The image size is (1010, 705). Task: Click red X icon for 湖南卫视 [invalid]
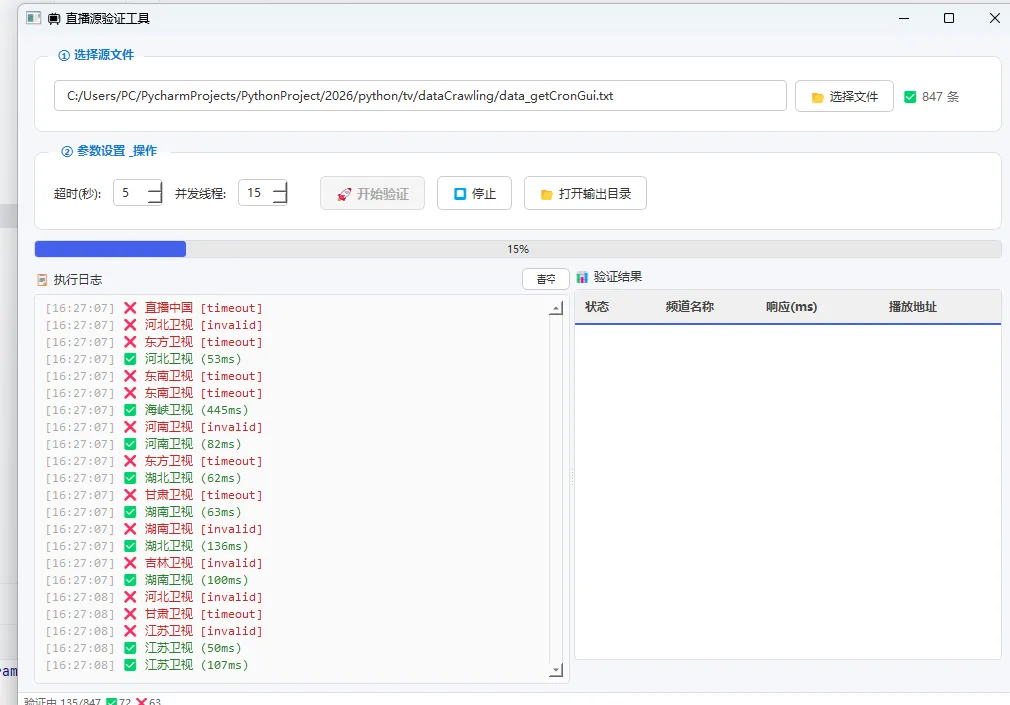pyautogui.click(x=130, y=528)
